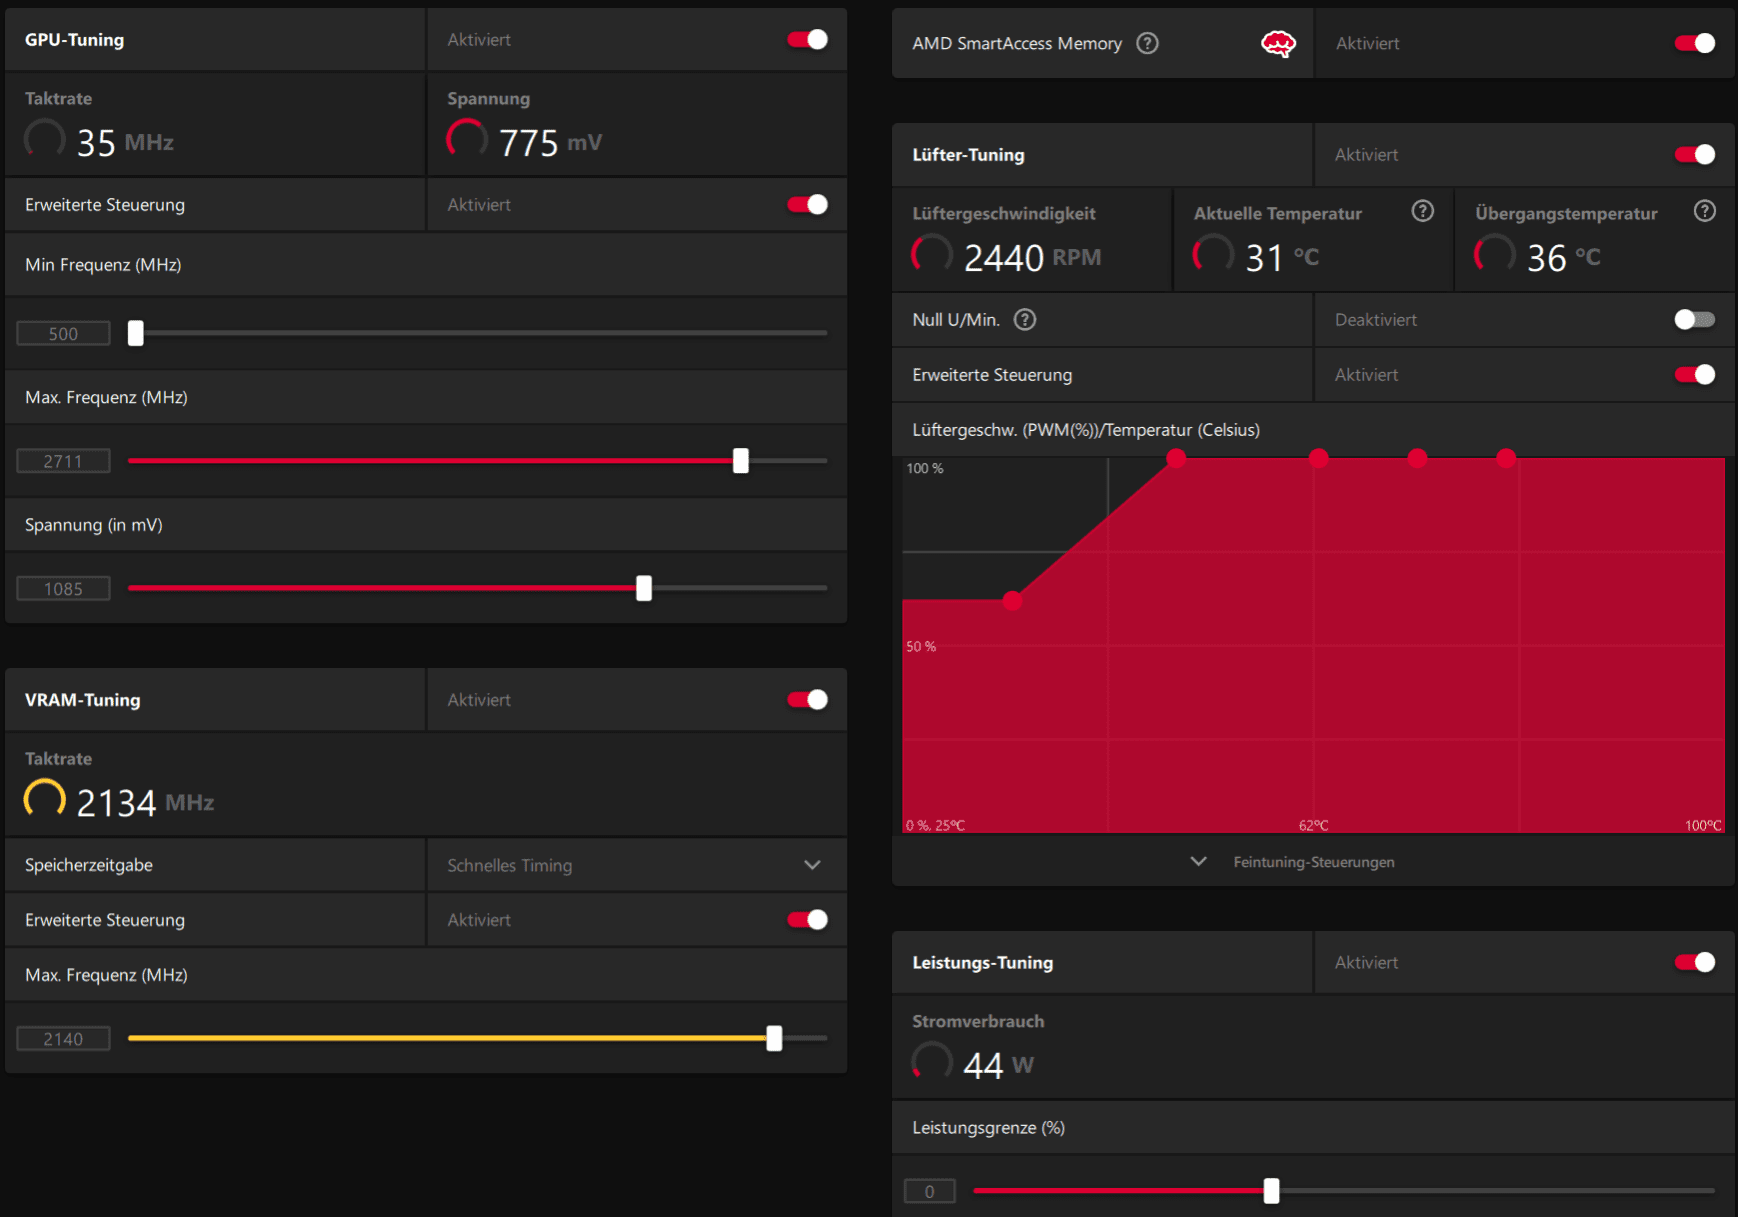
Task: Click the Leistungsgrenze field showing 0
Action: pos(930,1191)
